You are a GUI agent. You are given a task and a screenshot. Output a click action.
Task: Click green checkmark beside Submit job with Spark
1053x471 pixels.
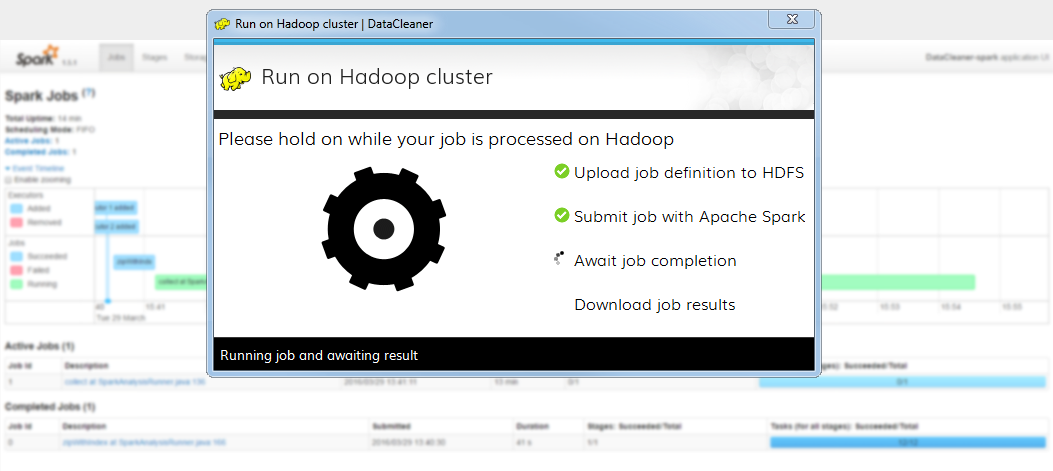[x=561, y=215]
